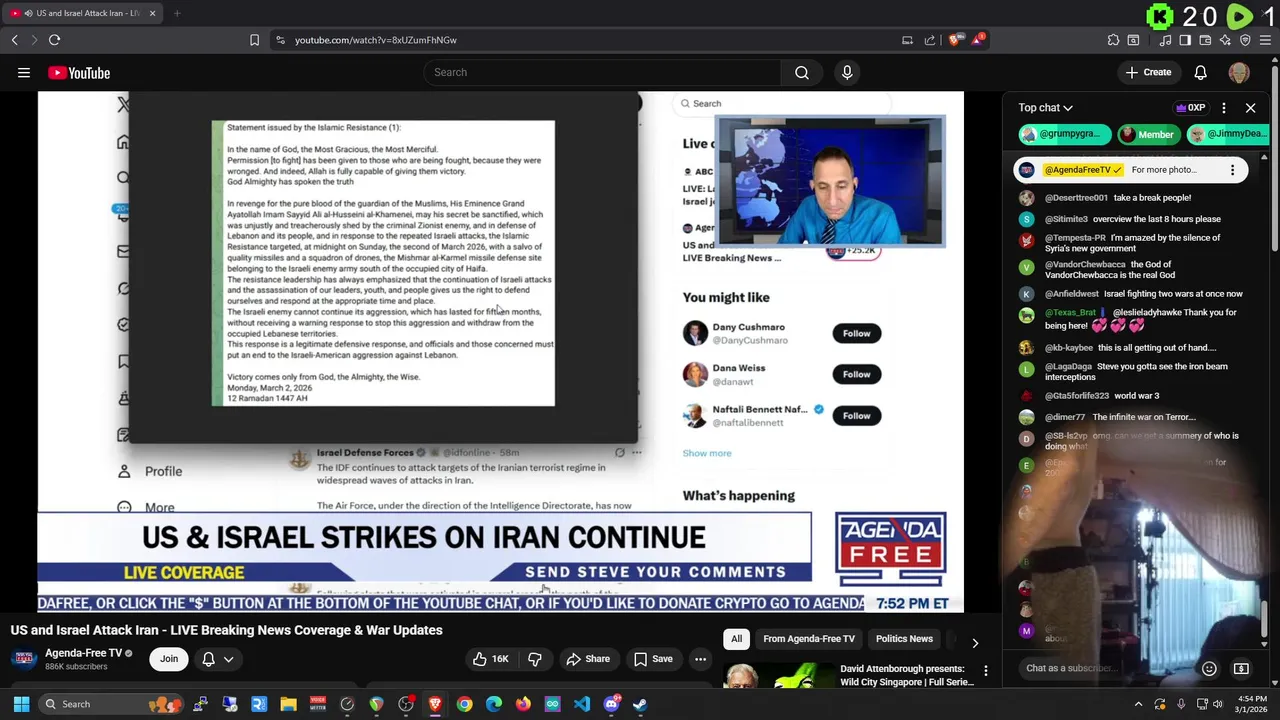This screenshot has width=1280, height=720.
Task: Open the YouTube account avatar menu
Action: (1239, 72)
